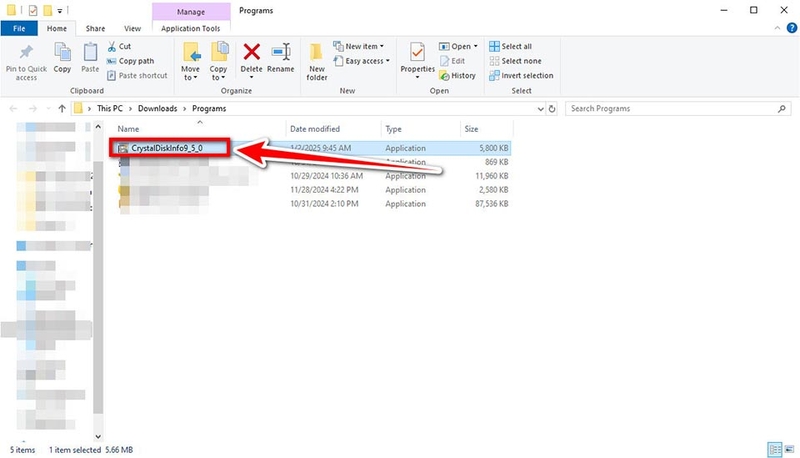Click the 10/29/2024 10:36 AM date cell
Screen dimensions: 800x458
(x=327, y=176)
